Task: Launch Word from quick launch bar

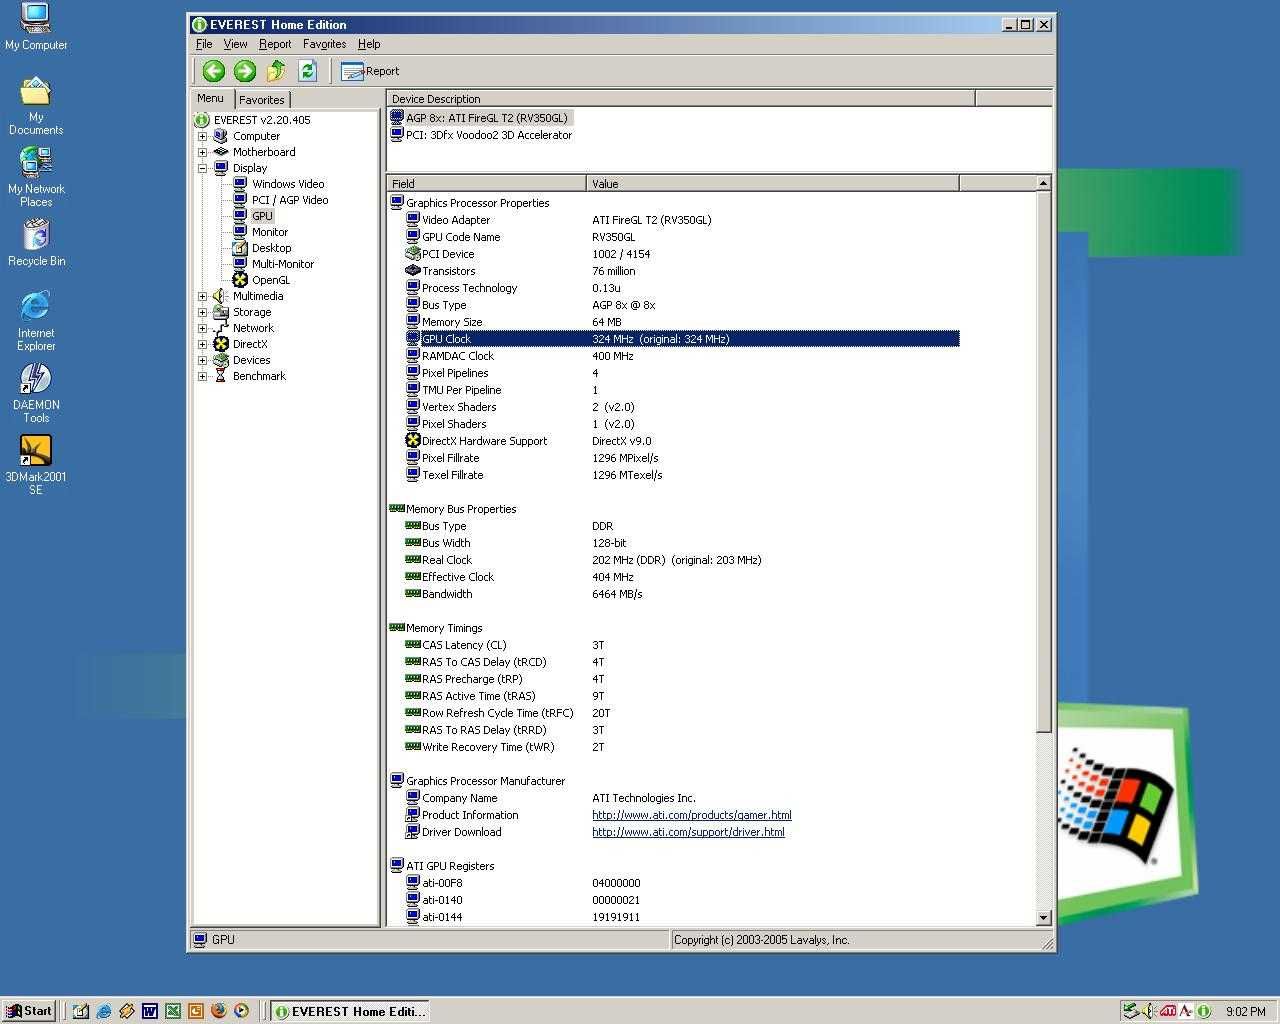Action: click(x=150, y=1011)
